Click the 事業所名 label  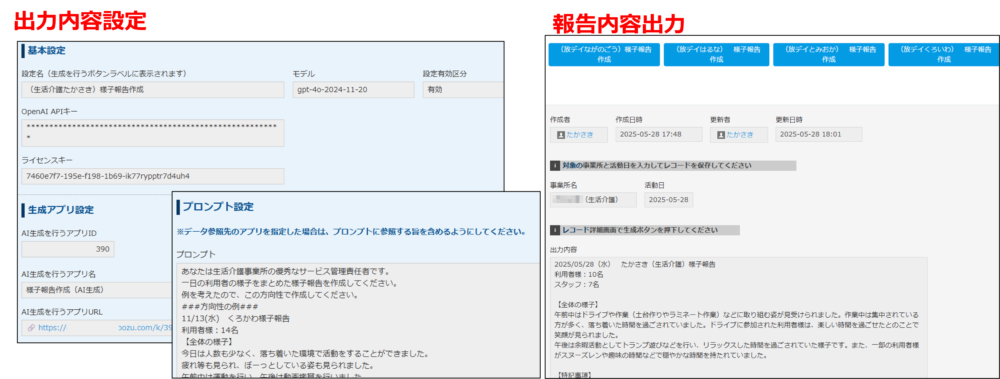point(564,185)
